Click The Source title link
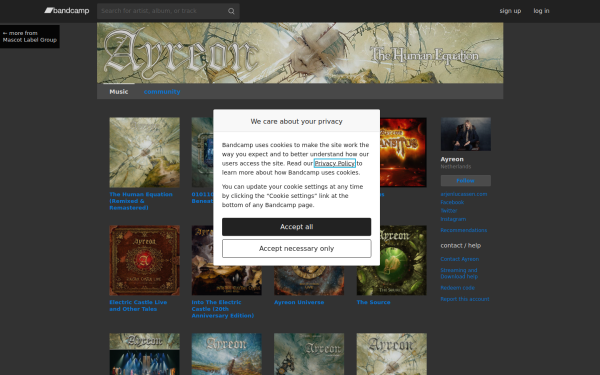The image size is (600, 375). [x=373, y=302]
